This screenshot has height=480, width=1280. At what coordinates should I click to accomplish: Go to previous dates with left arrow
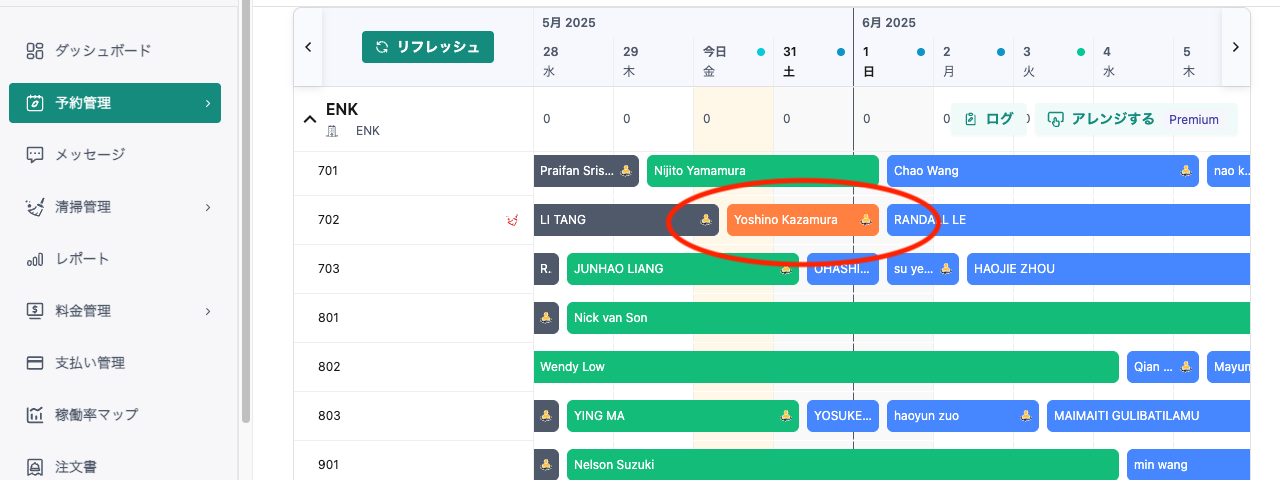pos(308,47)
